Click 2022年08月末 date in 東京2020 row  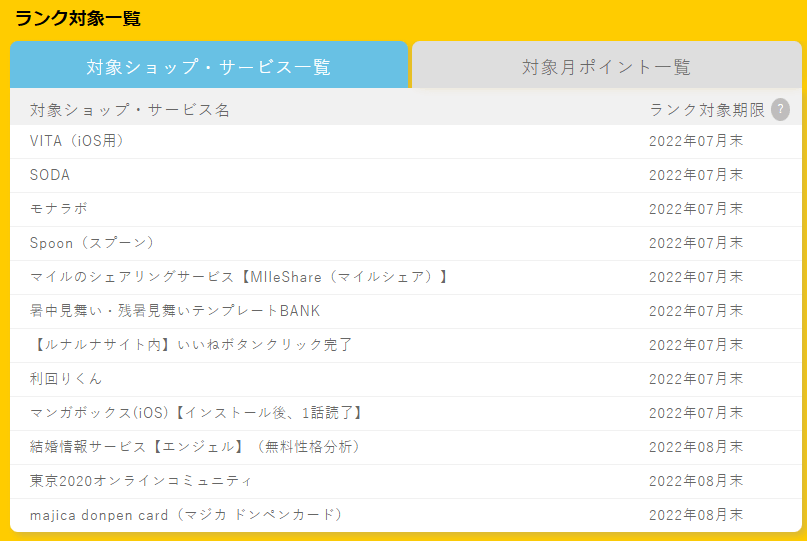coord(696,481)
